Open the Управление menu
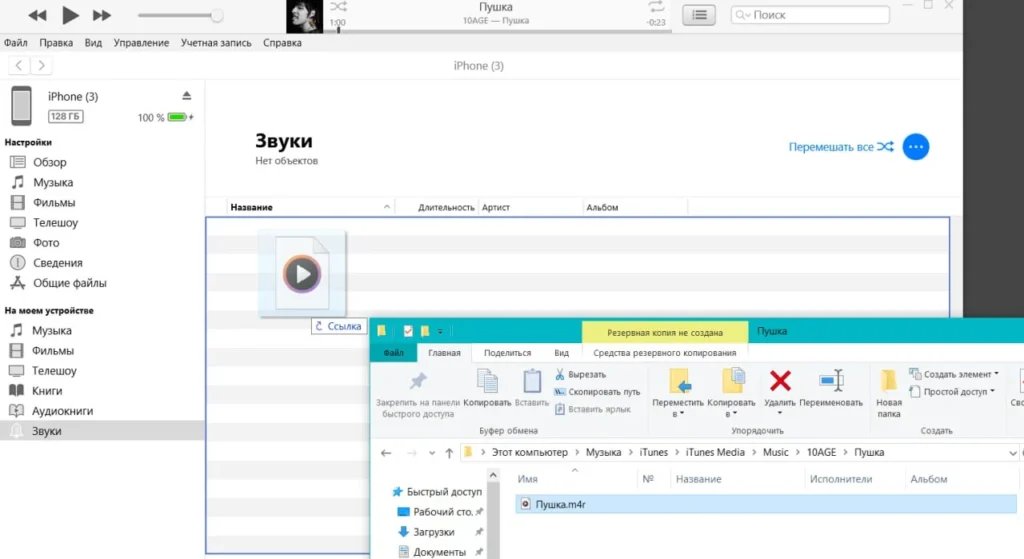 pyautogui.click(x=141, y=42)
